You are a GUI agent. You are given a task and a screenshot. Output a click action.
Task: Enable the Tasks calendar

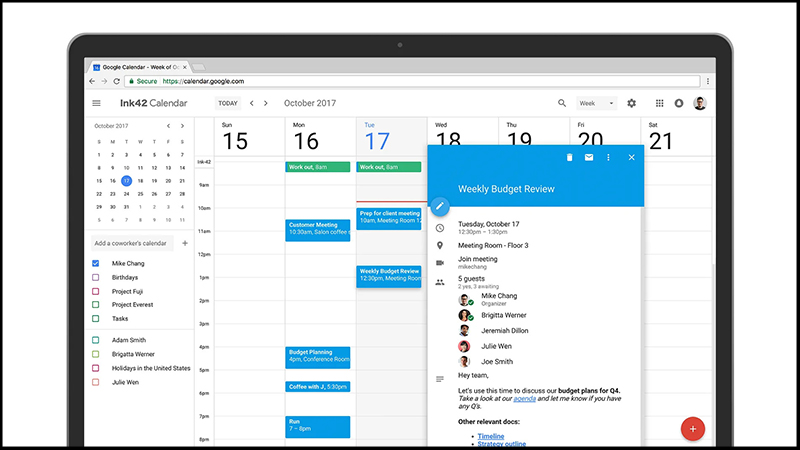coord(95,318)
